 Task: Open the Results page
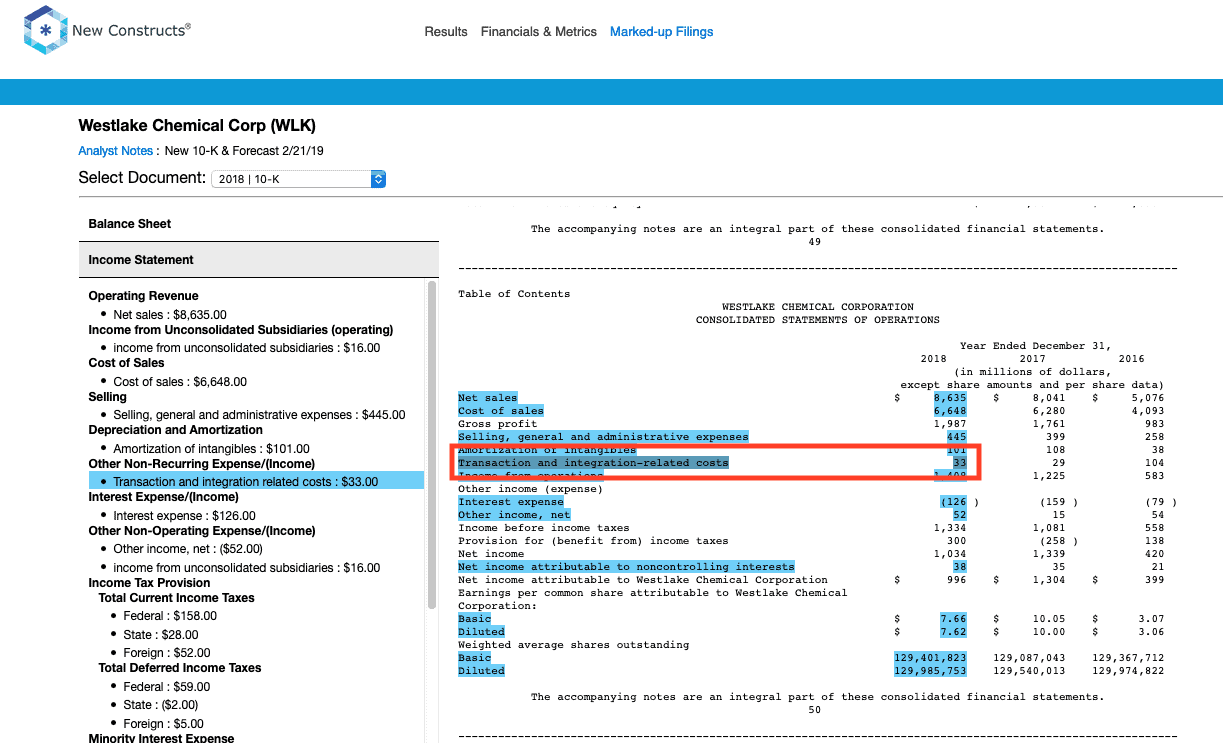pos(446,32)
